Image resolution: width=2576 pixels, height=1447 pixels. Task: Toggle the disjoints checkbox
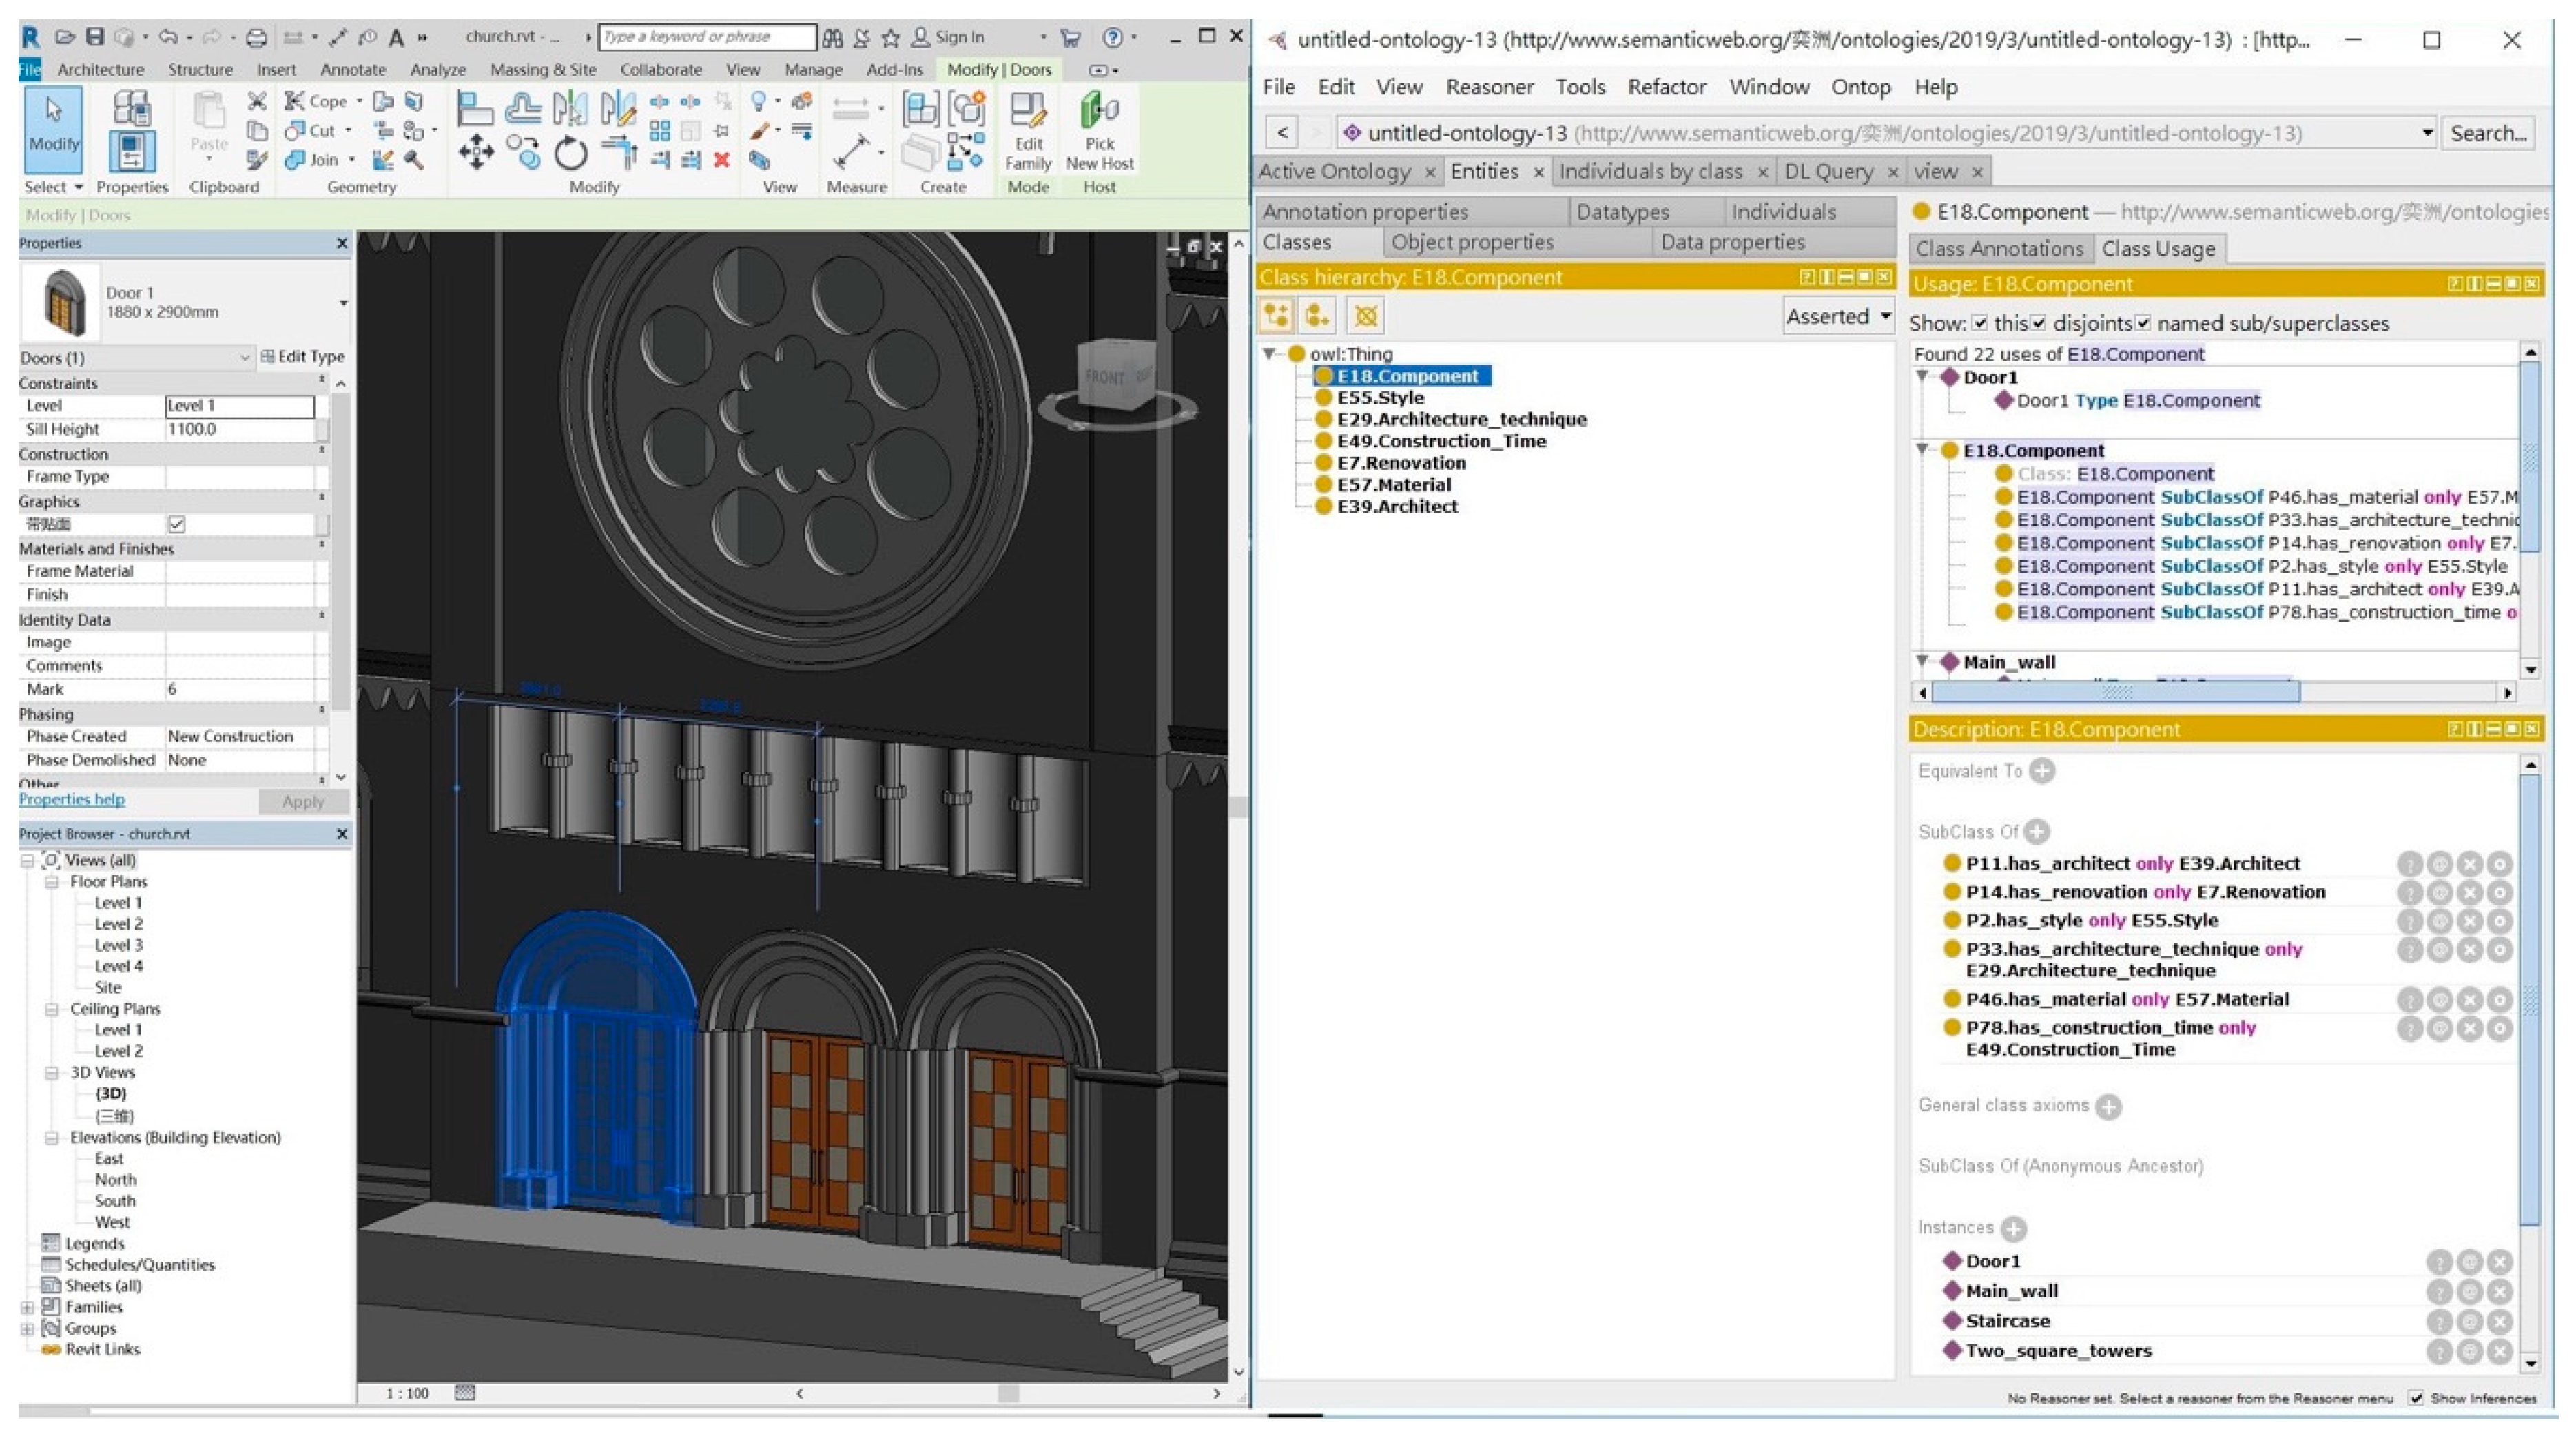tap(2038, 323)
